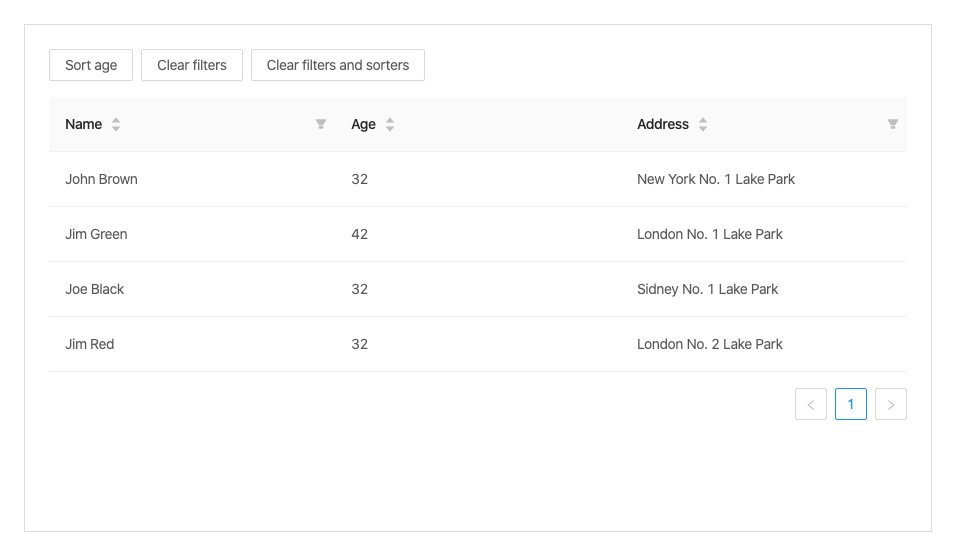Click the Age column header

click(x=363, y=125)
